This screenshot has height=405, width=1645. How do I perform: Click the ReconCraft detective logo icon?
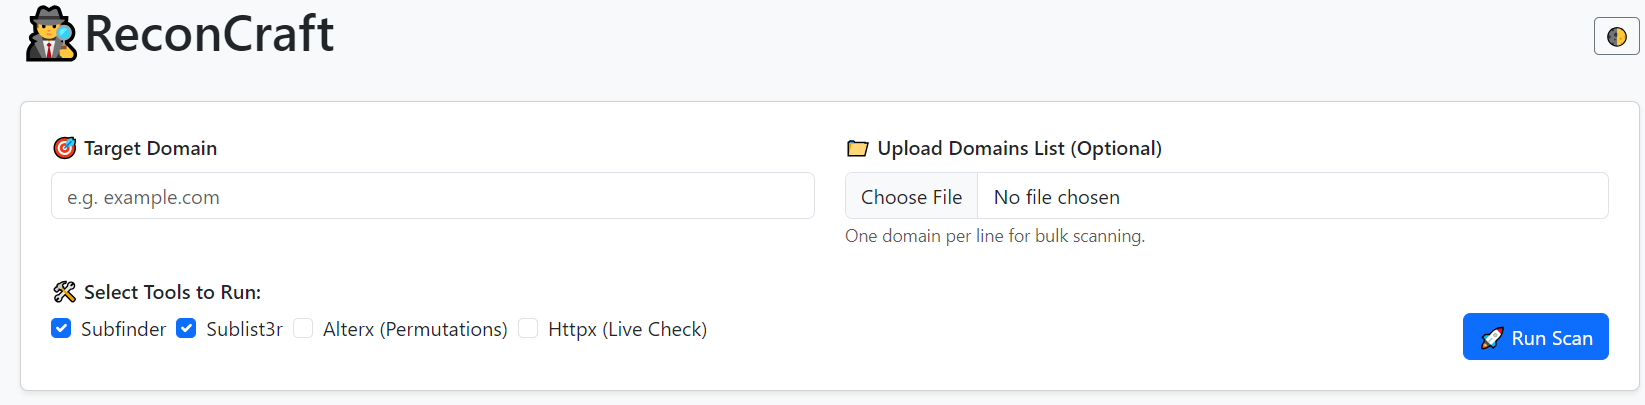coord(51,34)
